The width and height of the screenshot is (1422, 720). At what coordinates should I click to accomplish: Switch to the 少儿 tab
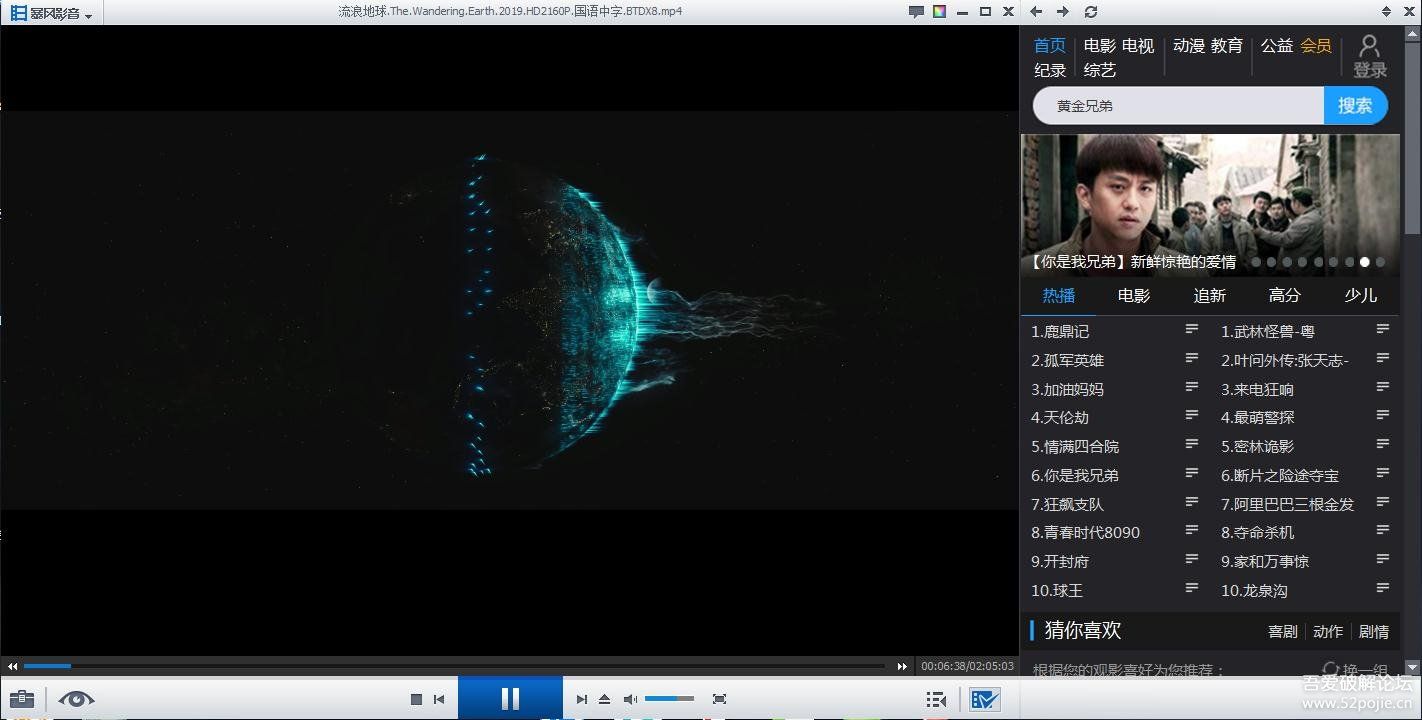1361,295
